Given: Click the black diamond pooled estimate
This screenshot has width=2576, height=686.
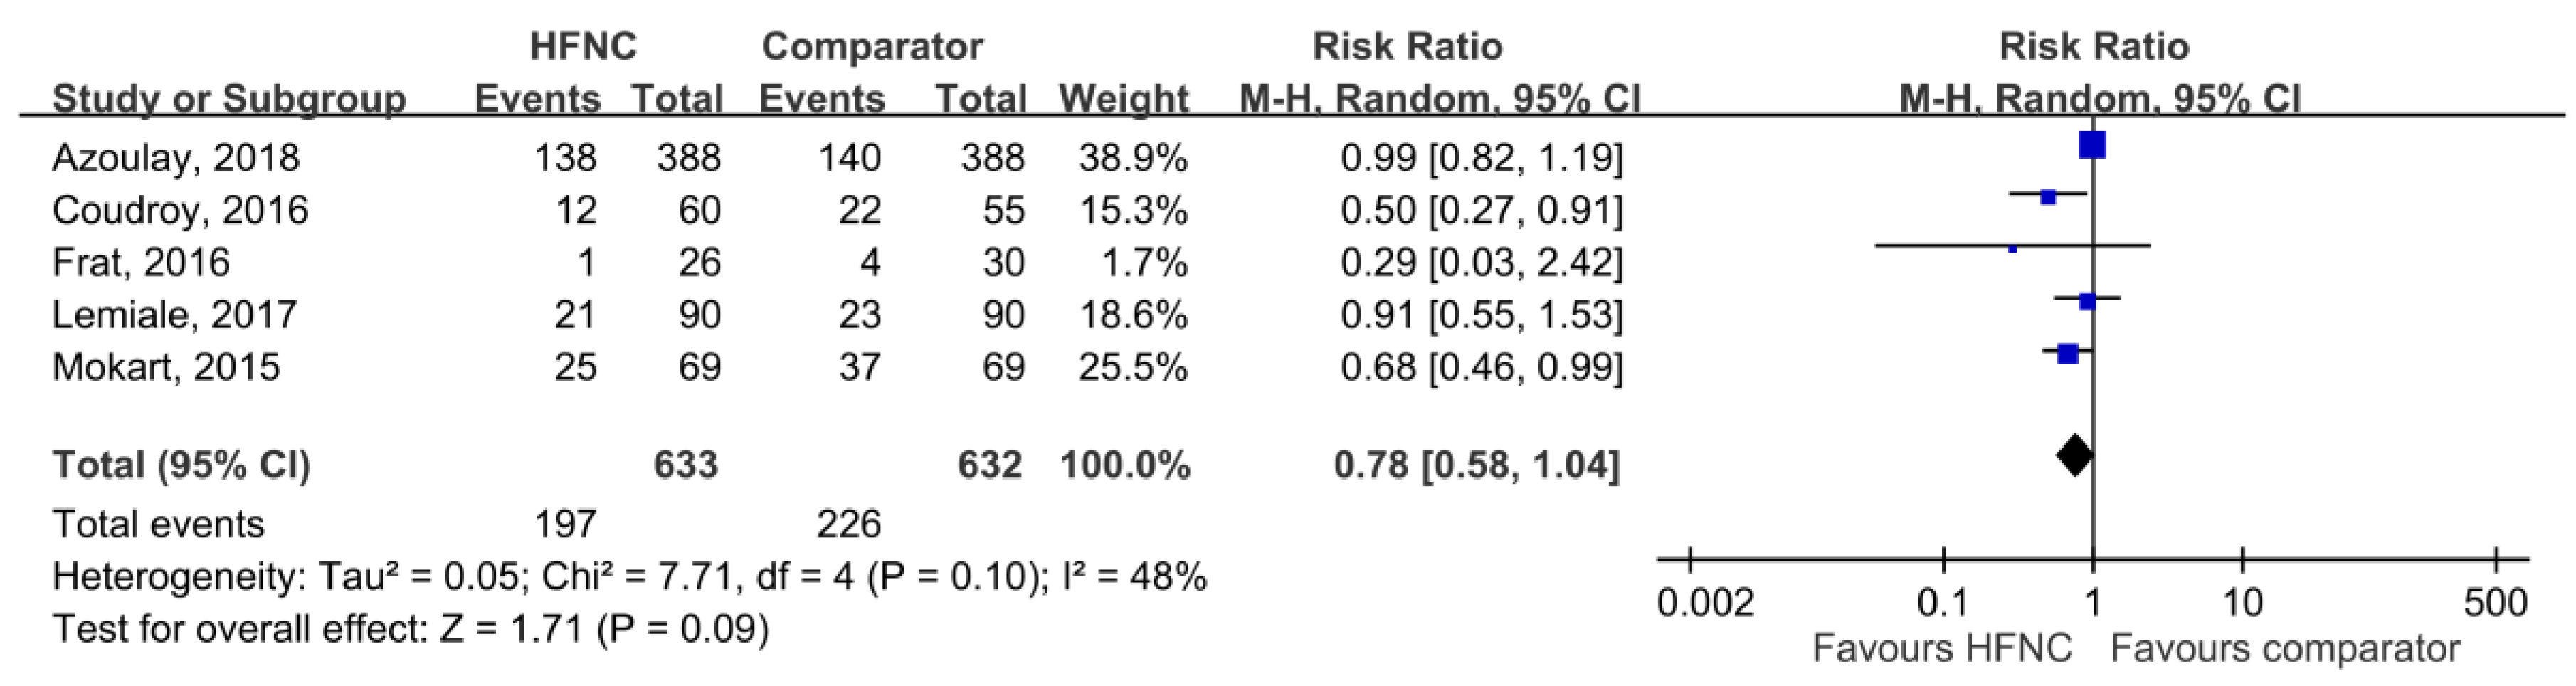Looking at the screenshot, I should click(x=2075, y=456).
